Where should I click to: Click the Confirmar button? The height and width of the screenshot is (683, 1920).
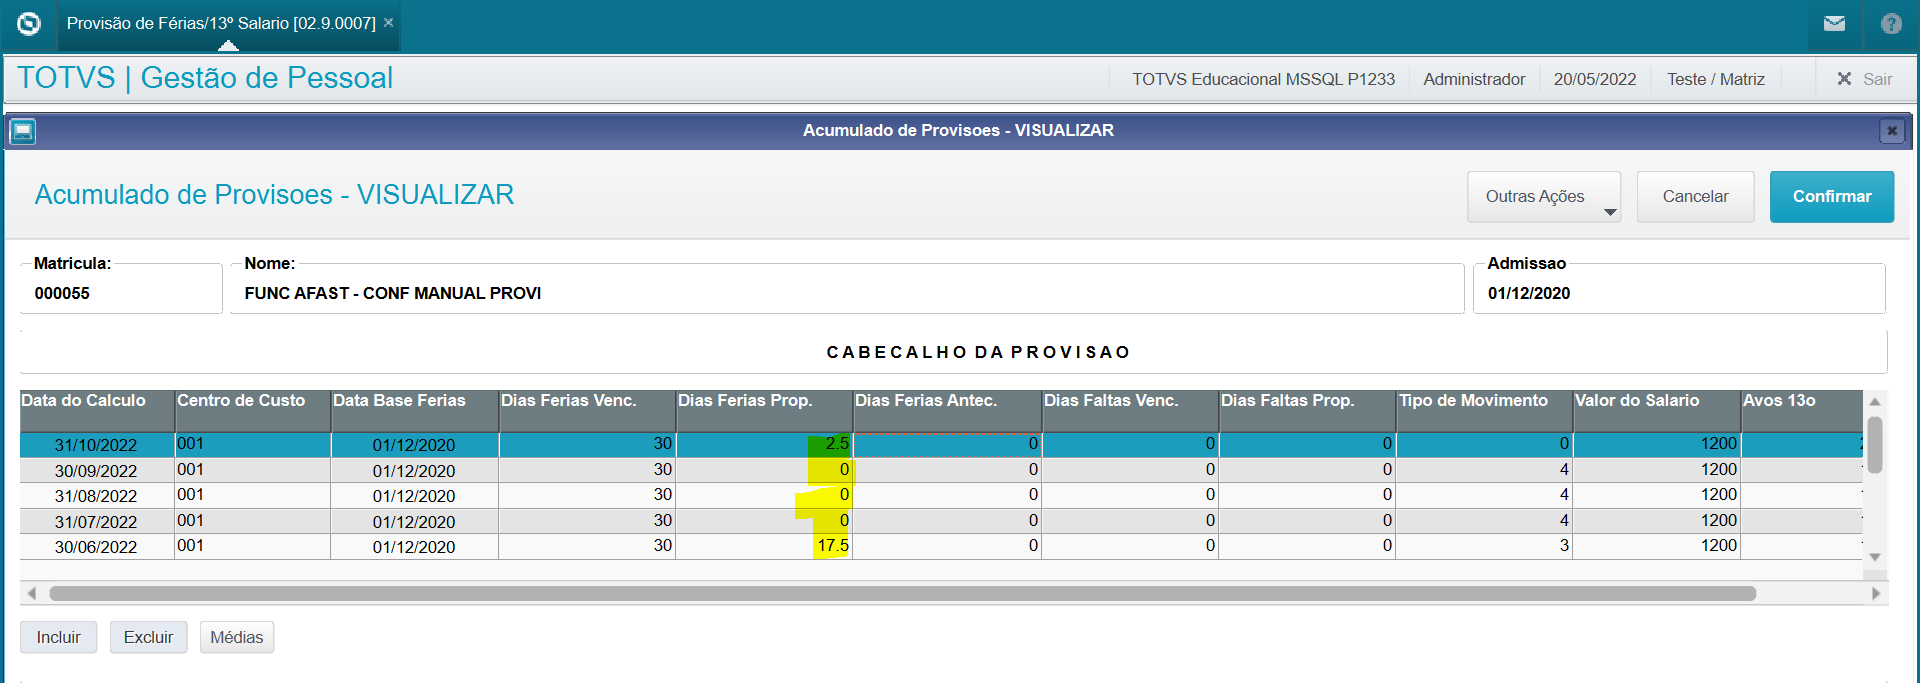click(x=1832, y=197)
